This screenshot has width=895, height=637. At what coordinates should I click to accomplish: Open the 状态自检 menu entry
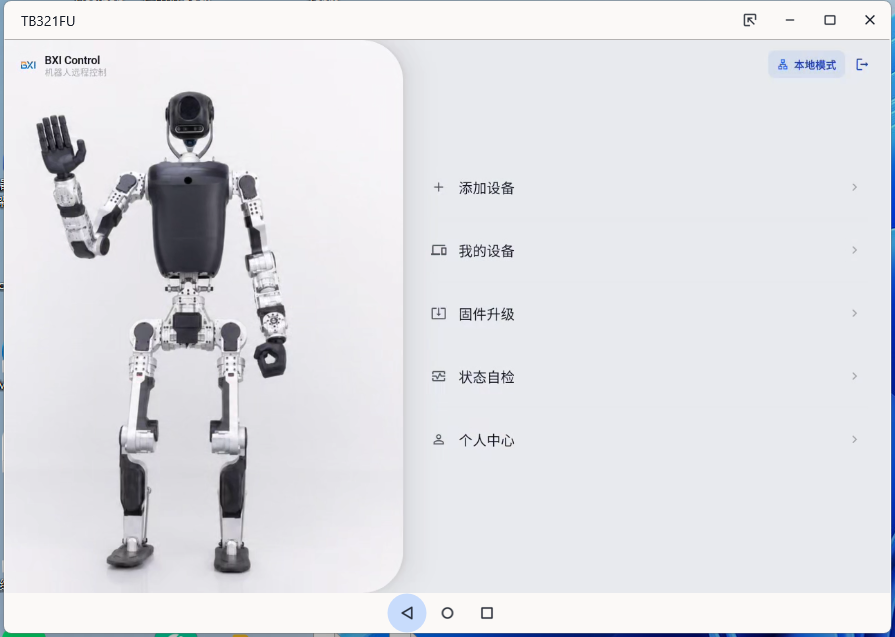click(x=645, y=376)
